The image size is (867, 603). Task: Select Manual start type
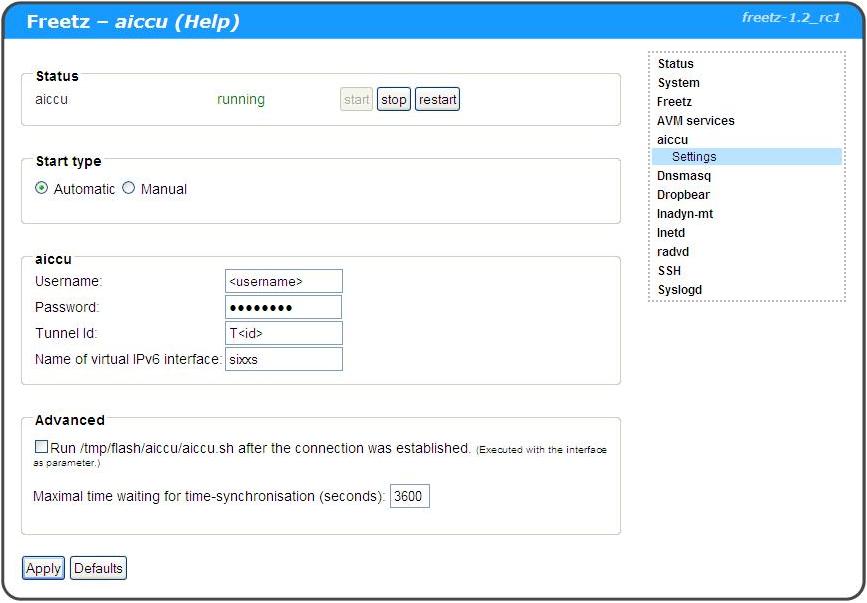[x=128, y=188]
